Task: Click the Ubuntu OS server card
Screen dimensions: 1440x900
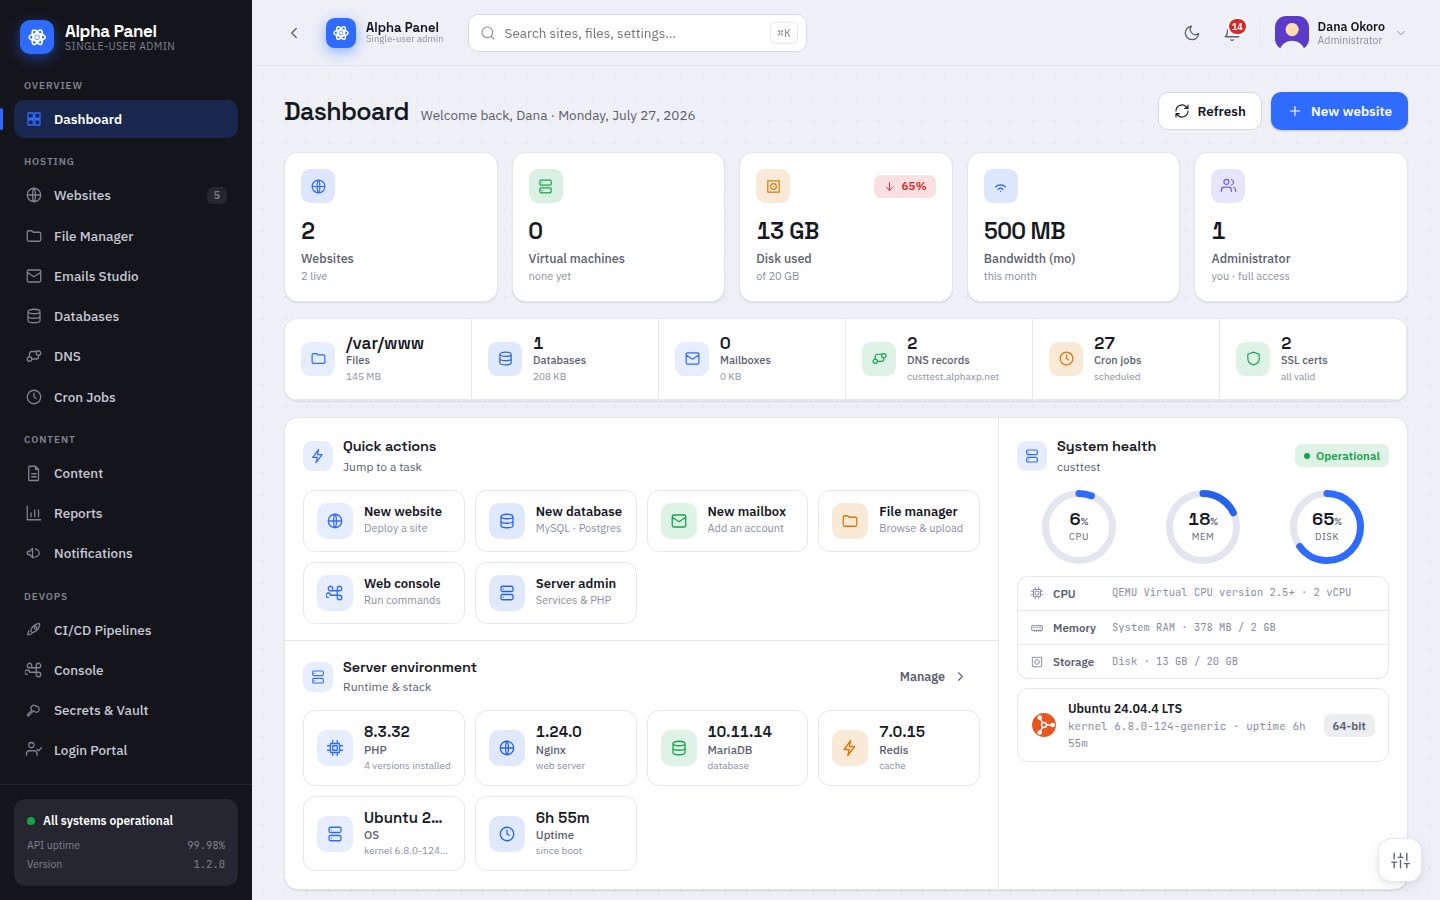Action: coord(384,833)
